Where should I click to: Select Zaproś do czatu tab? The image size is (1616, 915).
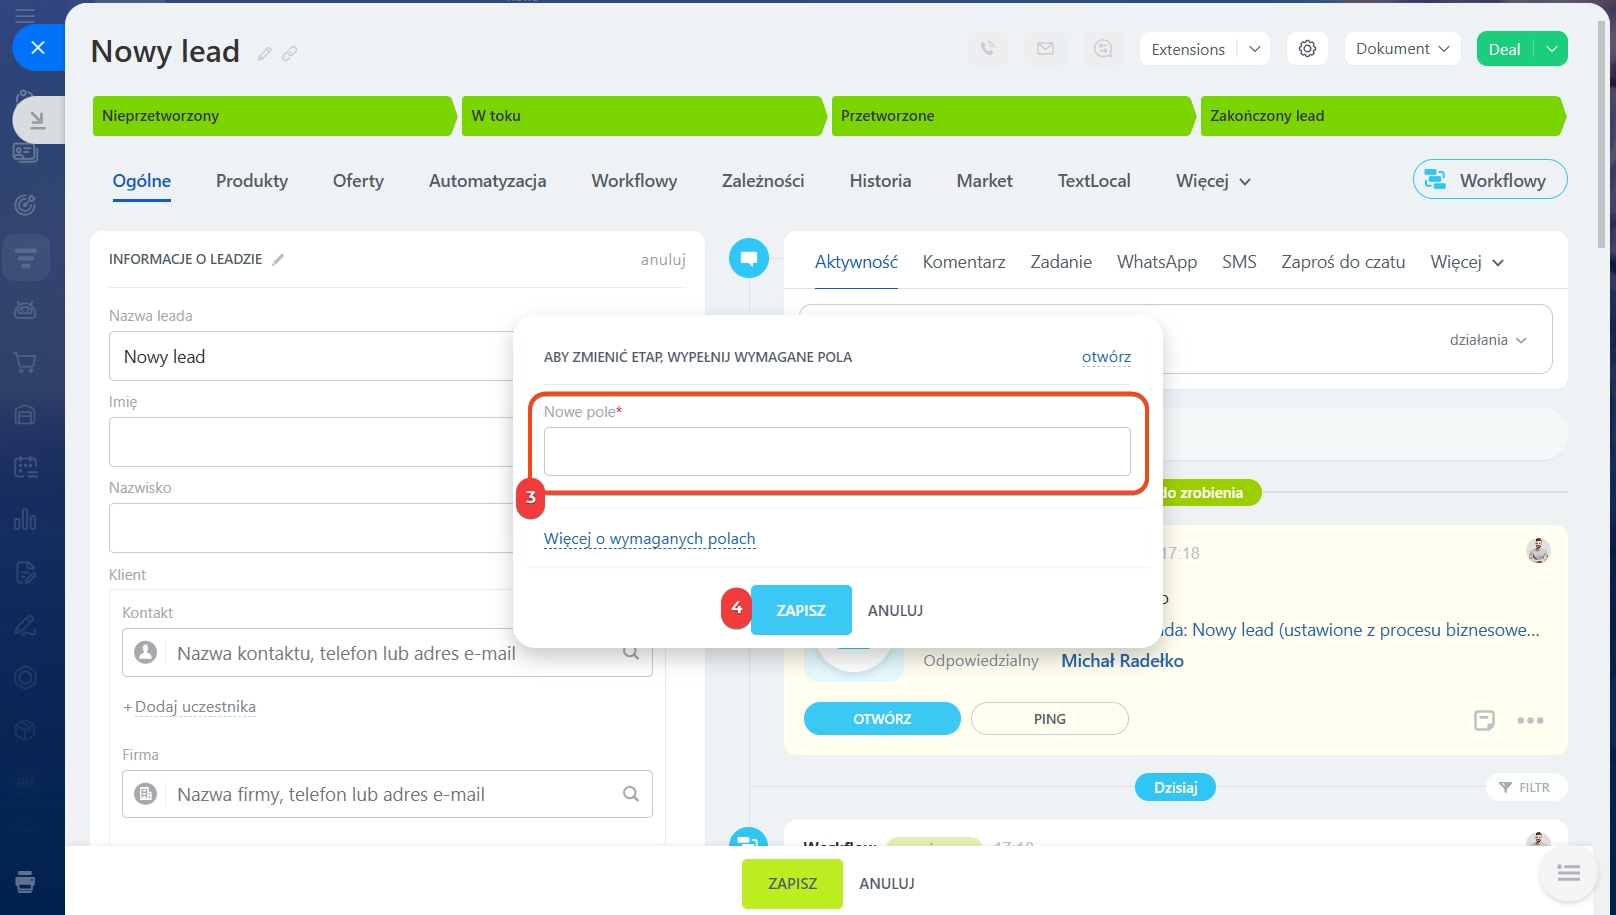pos(1343,262)
